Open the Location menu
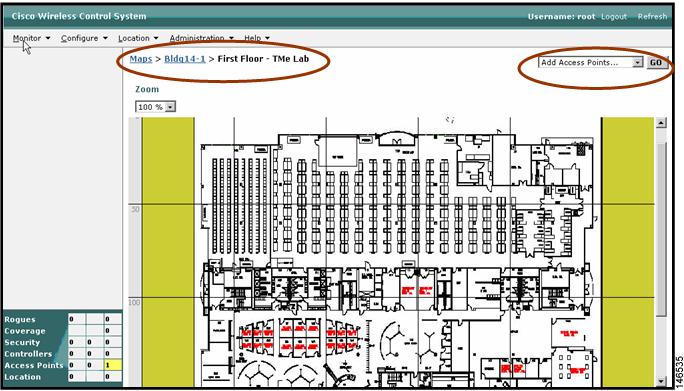 pyautogui.click(x=138, y=38)
